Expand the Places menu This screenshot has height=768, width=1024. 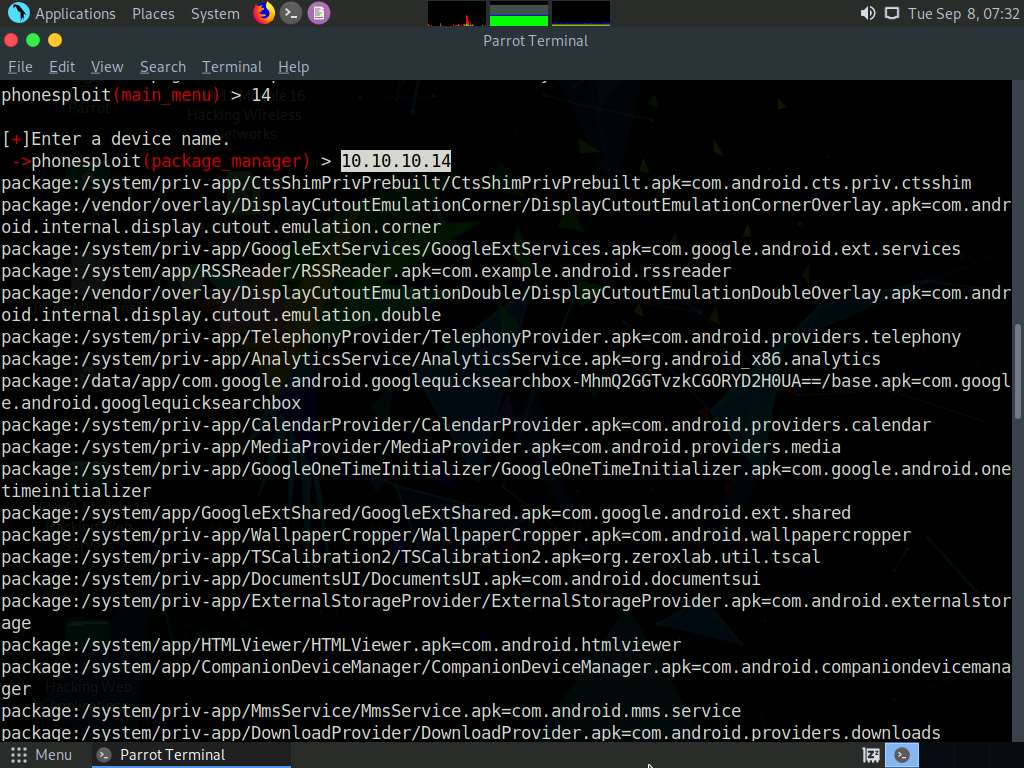[x=153, y=13]
